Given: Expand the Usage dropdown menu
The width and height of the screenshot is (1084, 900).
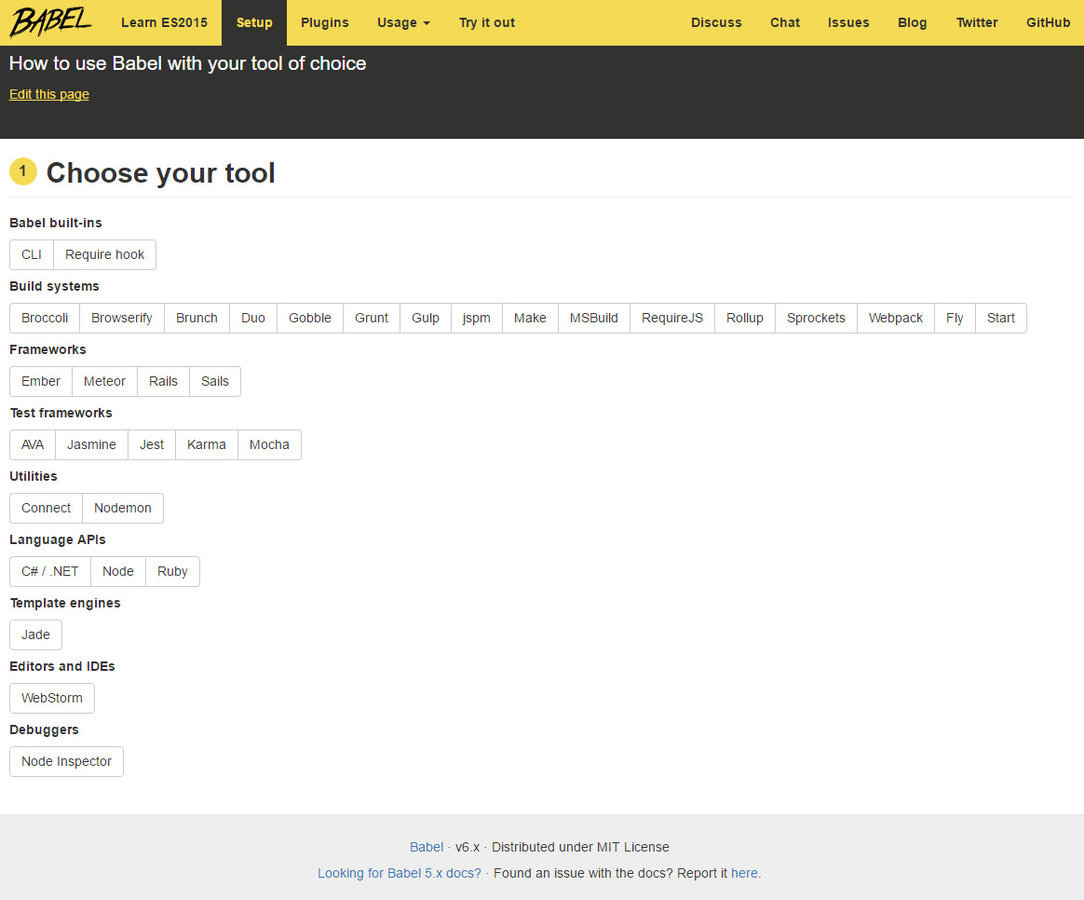Looking at the screenshot, I should (404, 23).
